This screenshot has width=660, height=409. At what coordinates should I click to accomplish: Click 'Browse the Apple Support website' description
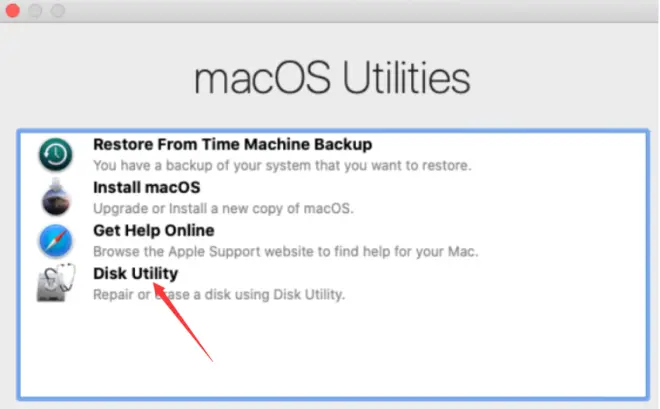[285, 252]
